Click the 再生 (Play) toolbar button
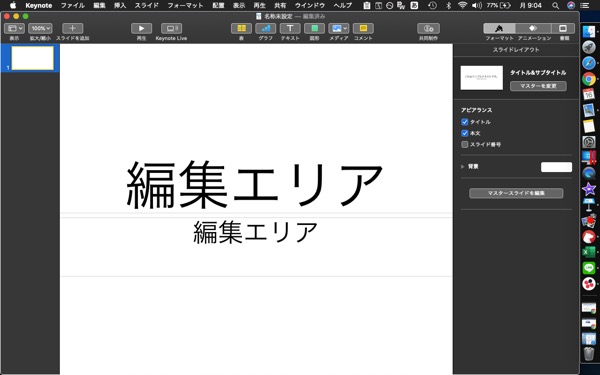 pyautogui.click(x=142, y=28)
